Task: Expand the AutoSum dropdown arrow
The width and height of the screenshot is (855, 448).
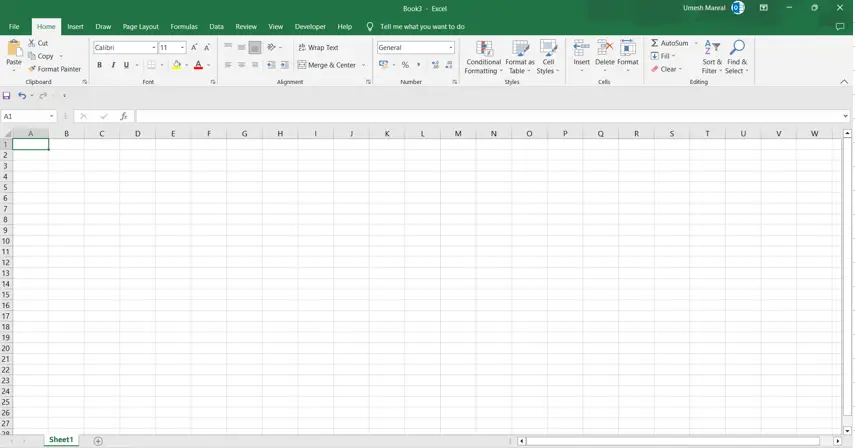Action: 696,43
